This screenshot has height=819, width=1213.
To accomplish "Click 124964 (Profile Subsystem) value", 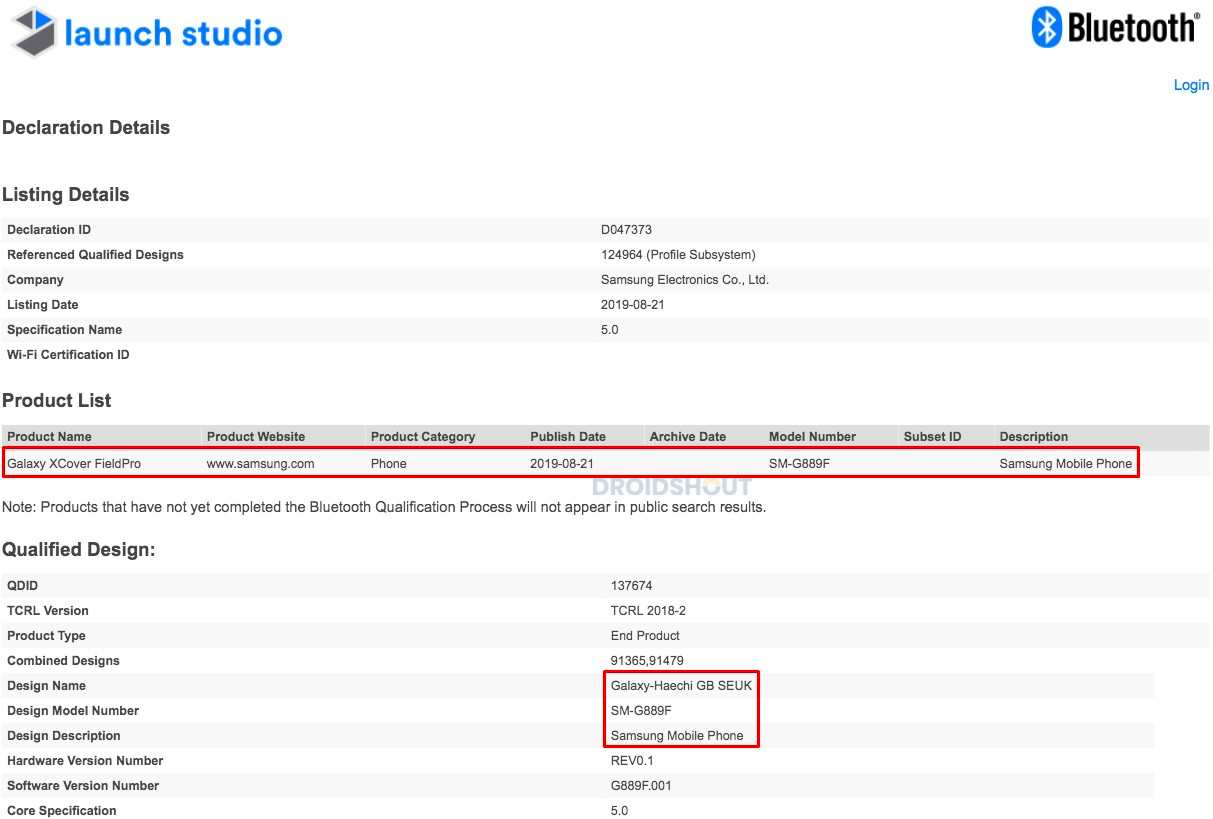I will [678, 255].
